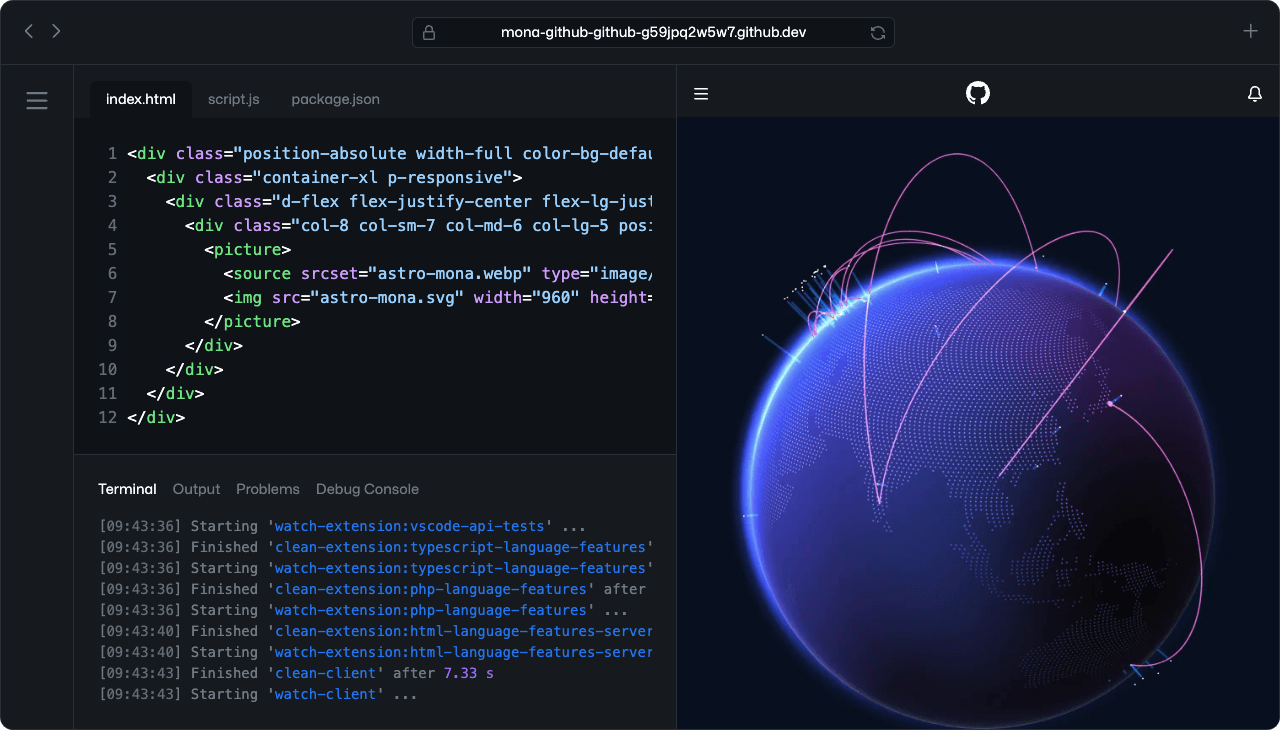This screenshot has width=1280, height=730.
Task: Open notifications bell in preview pane
Action: click(x=1255, y=94)
